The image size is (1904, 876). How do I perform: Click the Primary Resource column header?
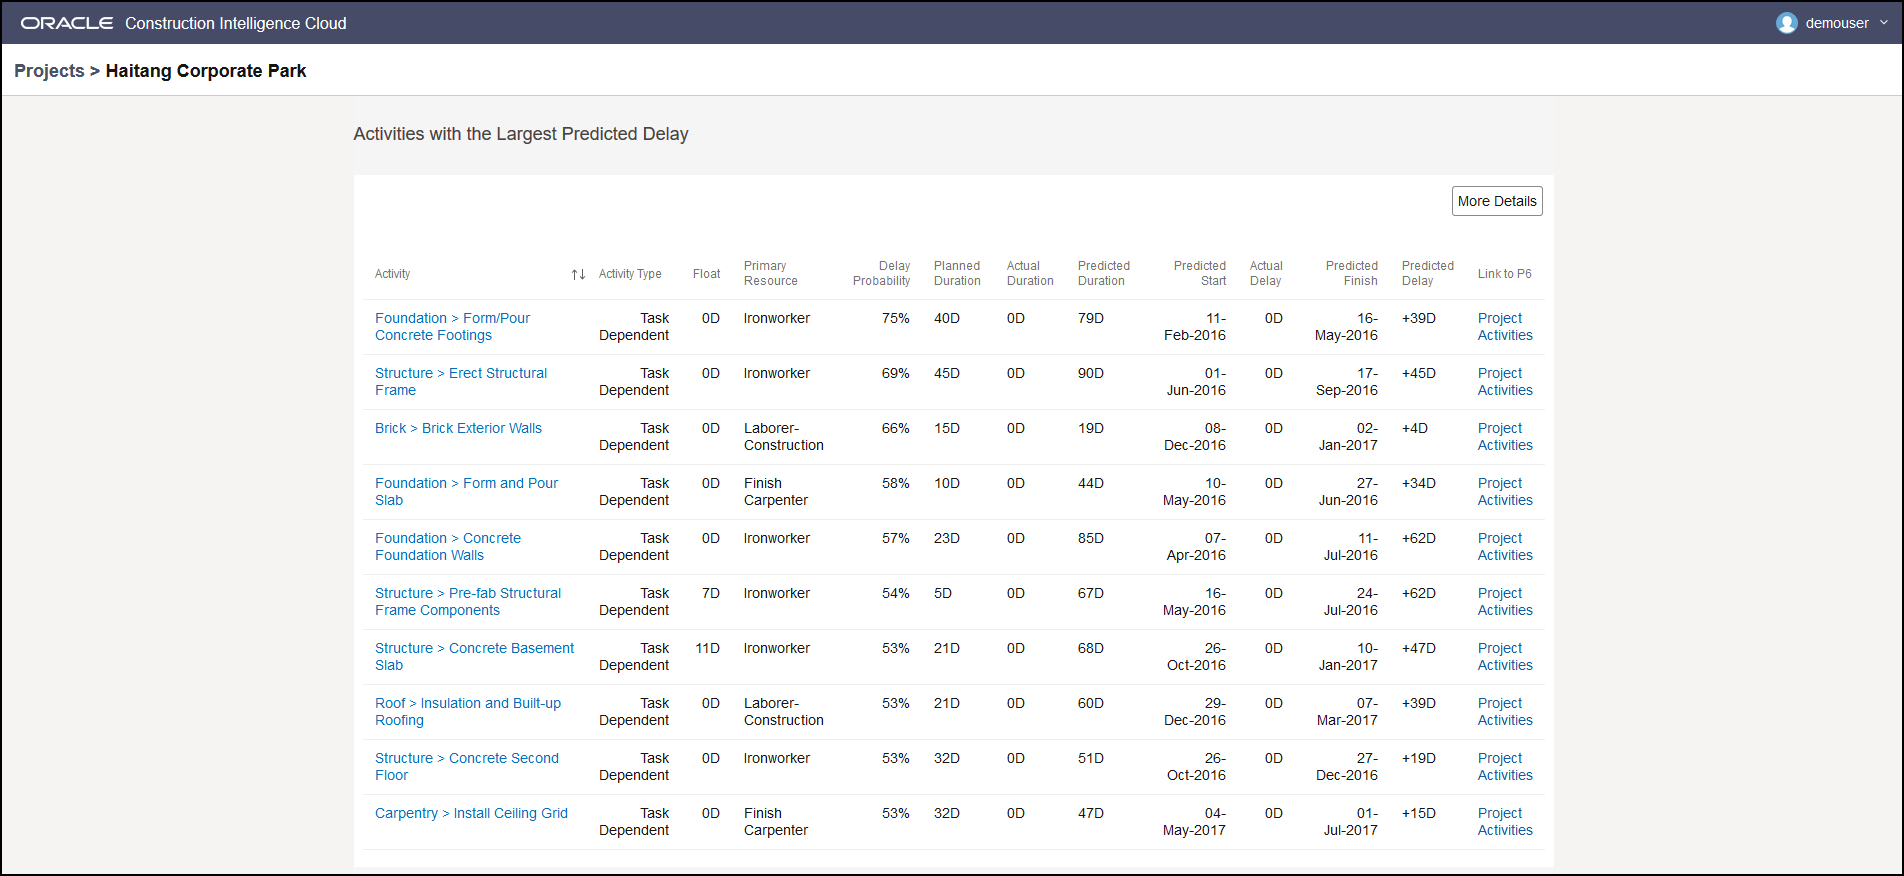(x=771, y=273)
